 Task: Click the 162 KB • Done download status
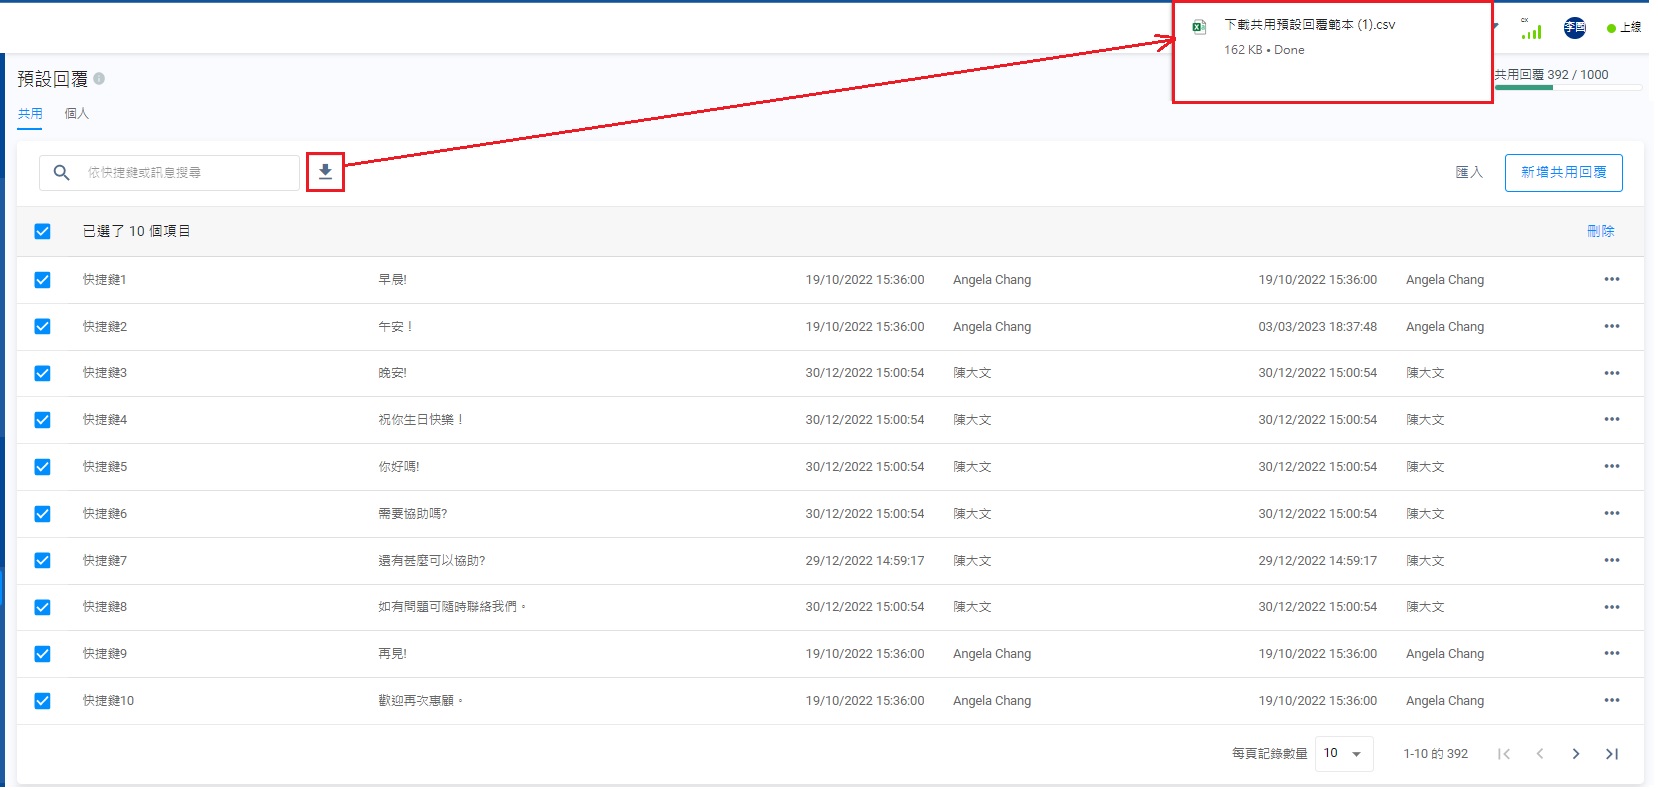click(x=1264, y=50)
